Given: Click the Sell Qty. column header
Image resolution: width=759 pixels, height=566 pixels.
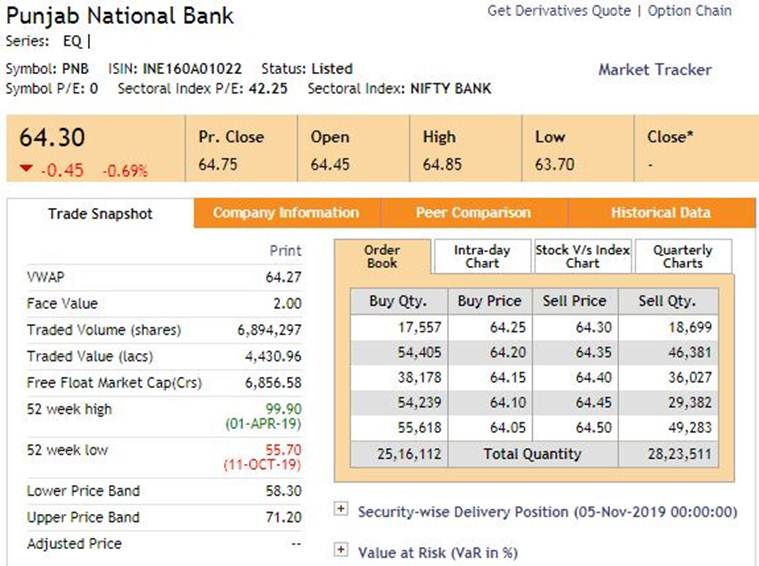Looking at the screenshot, I should tap(667, 301).
